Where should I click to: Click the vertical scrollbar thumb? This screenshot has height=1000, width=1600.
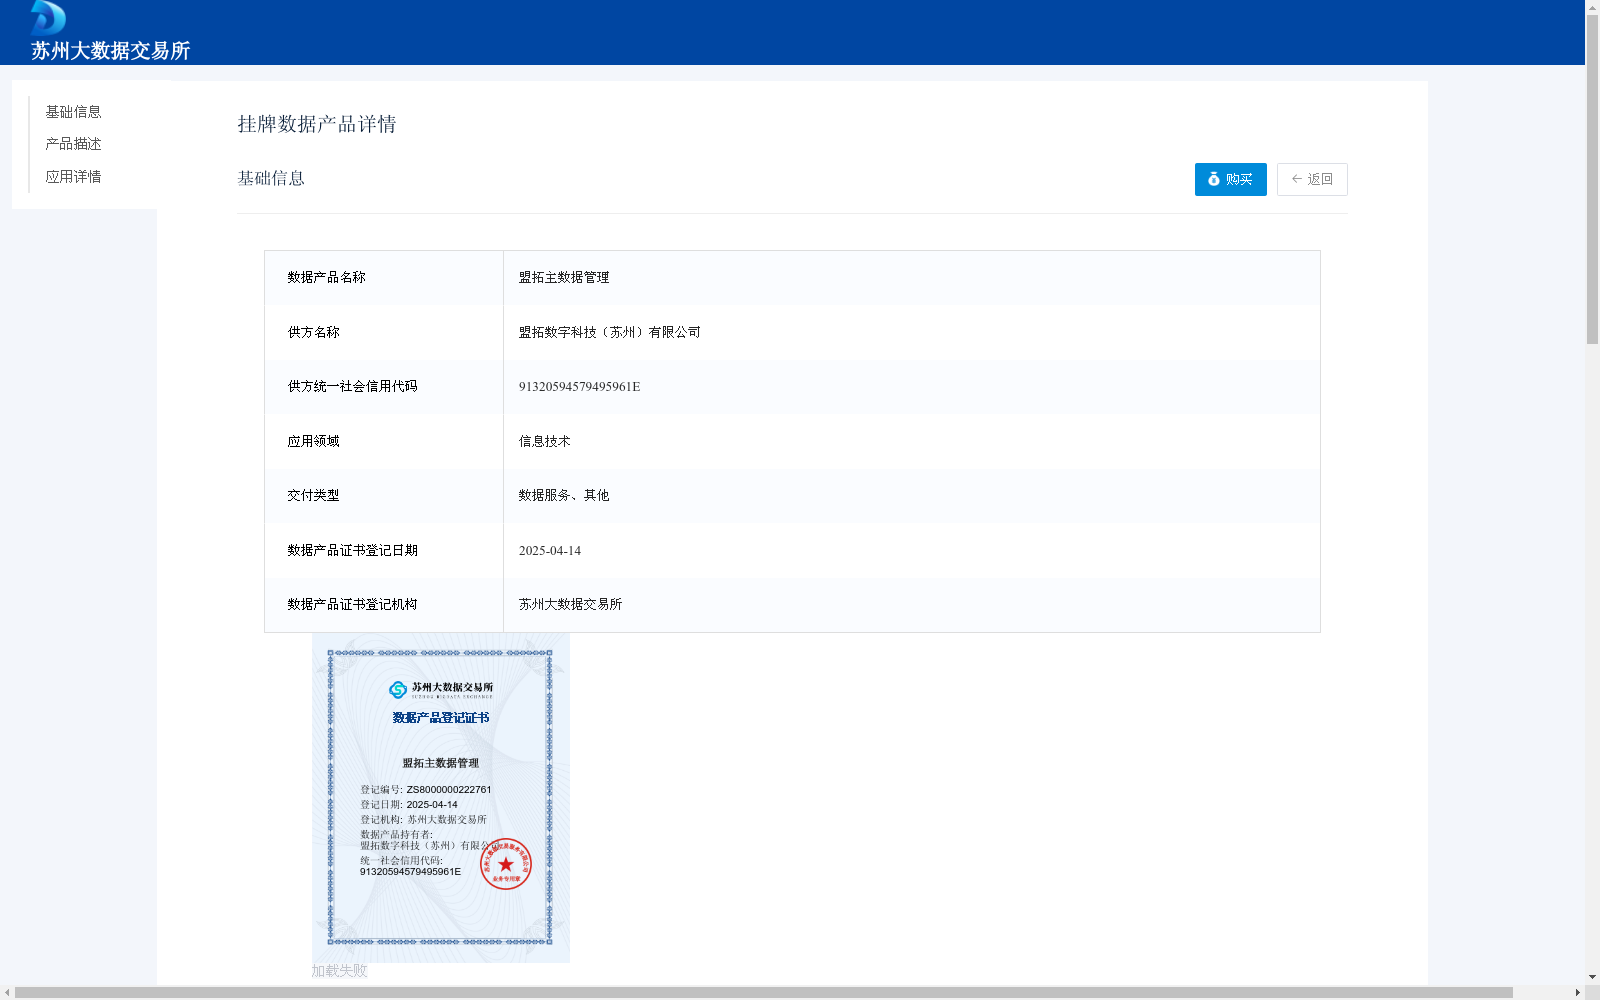[1592, 180]
